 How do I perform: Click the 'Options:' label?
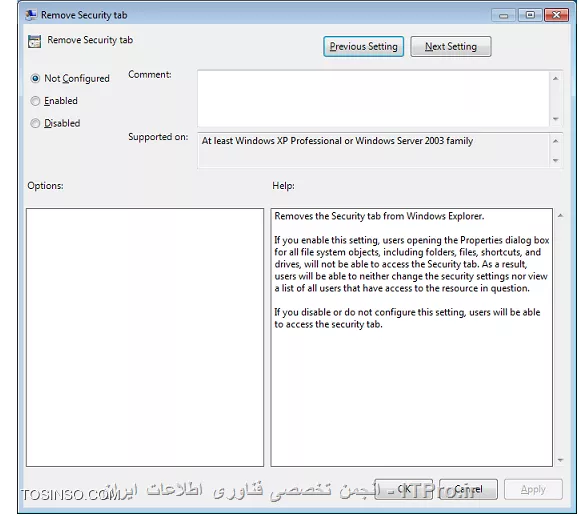(45, 186)
